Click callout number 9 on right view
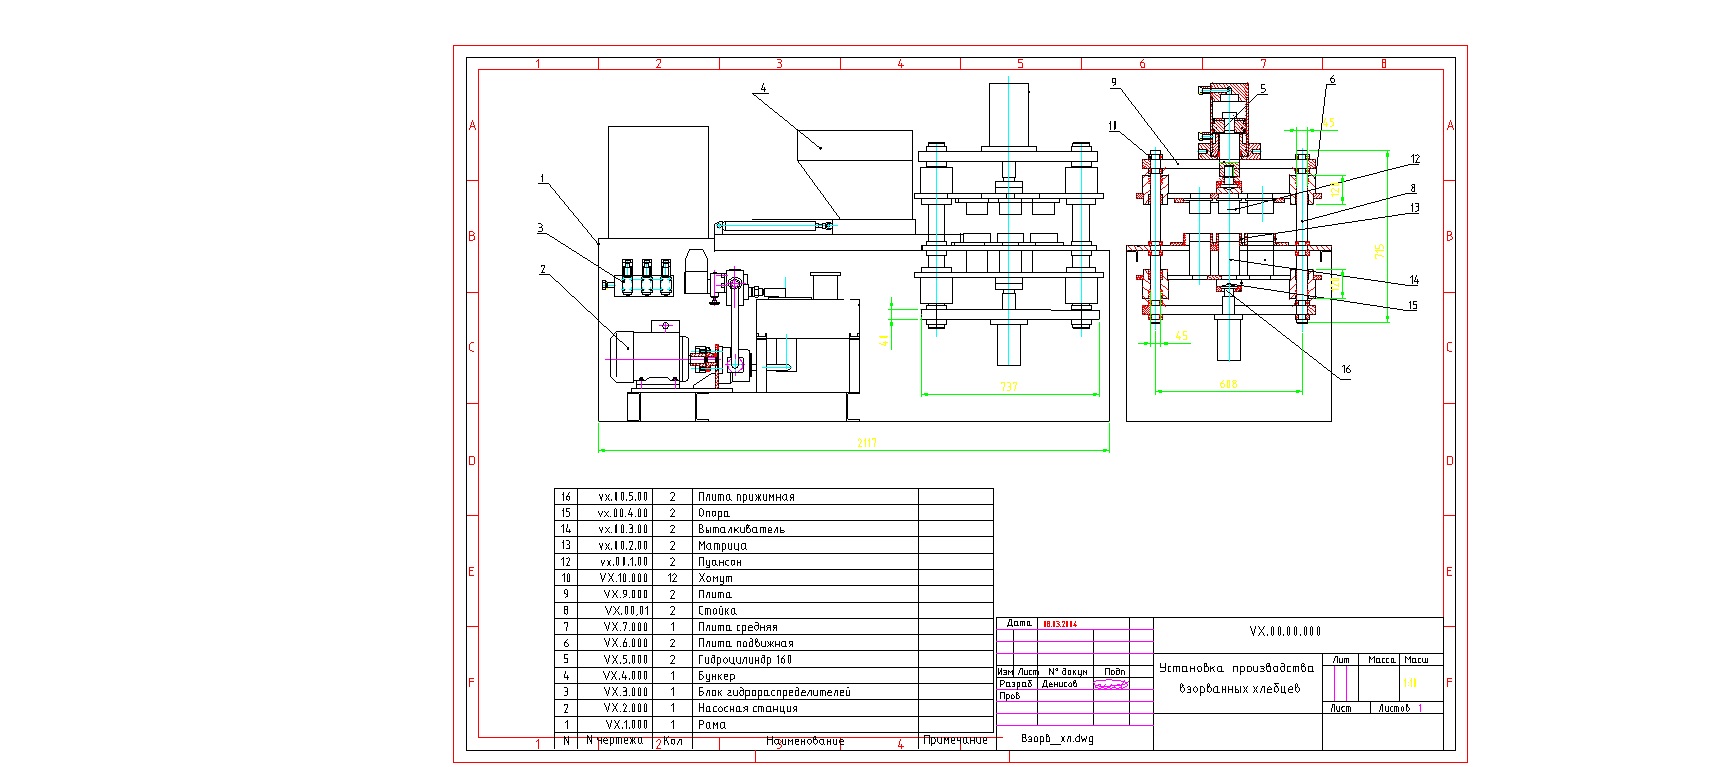Screen dimensions: 1709x767 click(1114, 84)
